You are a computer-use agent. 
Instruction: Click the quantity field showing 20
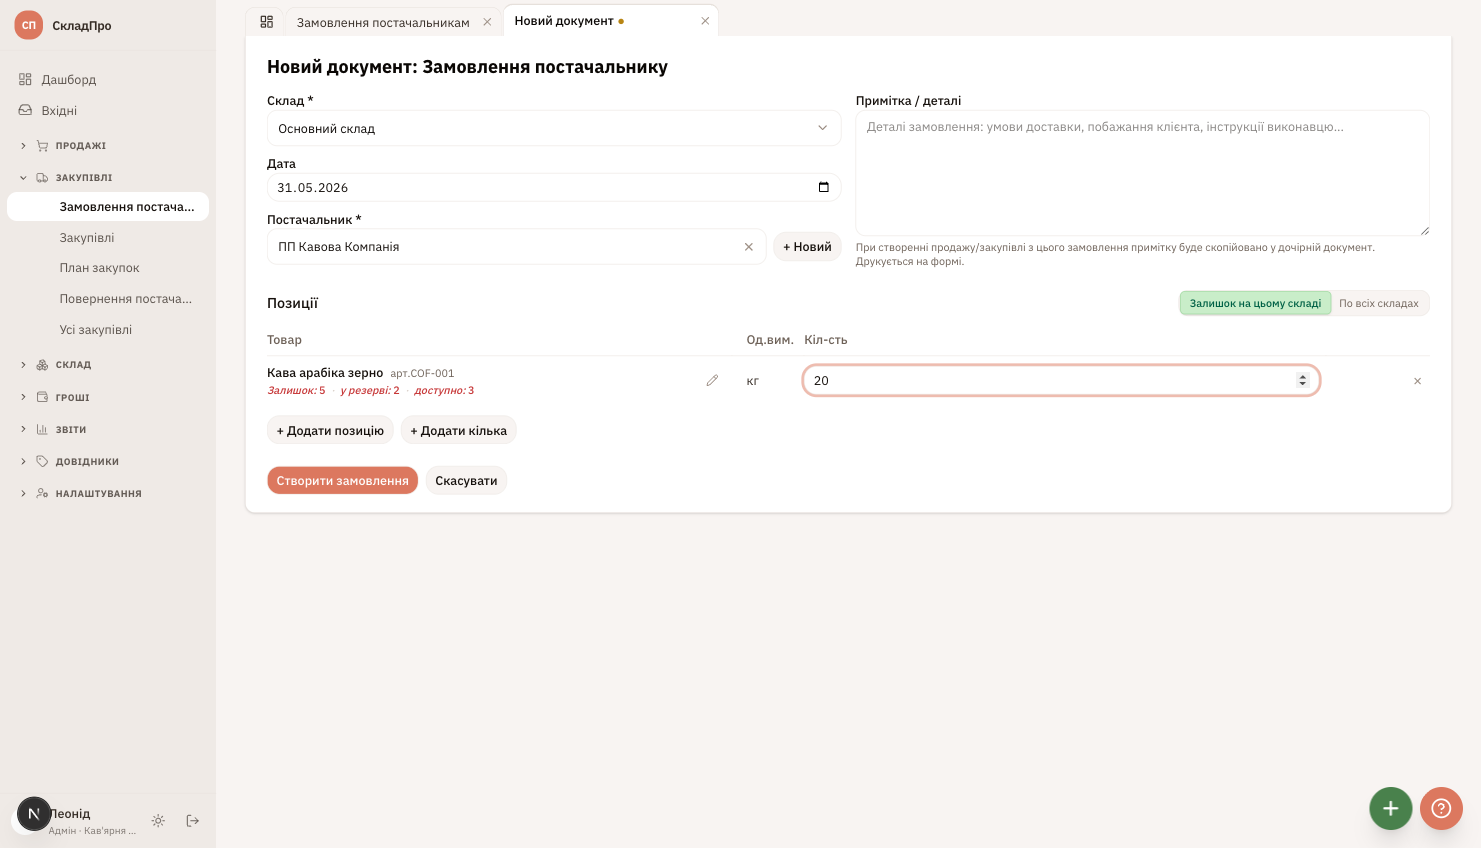(x=1061, y=381)
